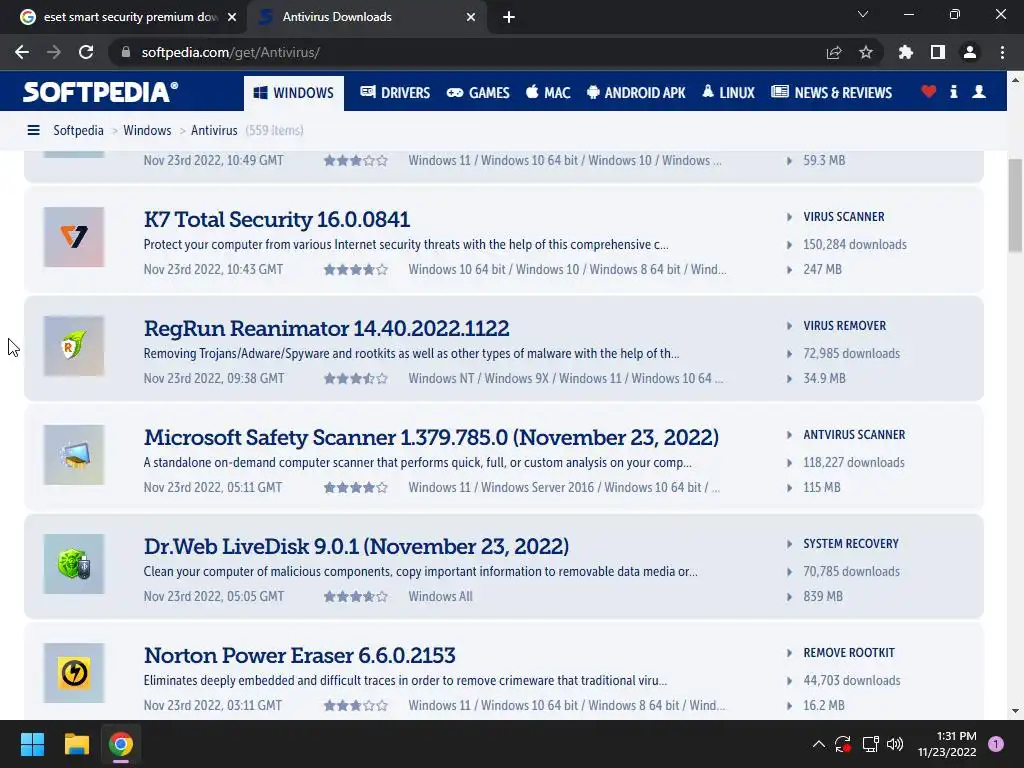Screen dimensions: 1024x768
Task: Click the RegRun Reanimator star rating
Action: click(356, 379)
